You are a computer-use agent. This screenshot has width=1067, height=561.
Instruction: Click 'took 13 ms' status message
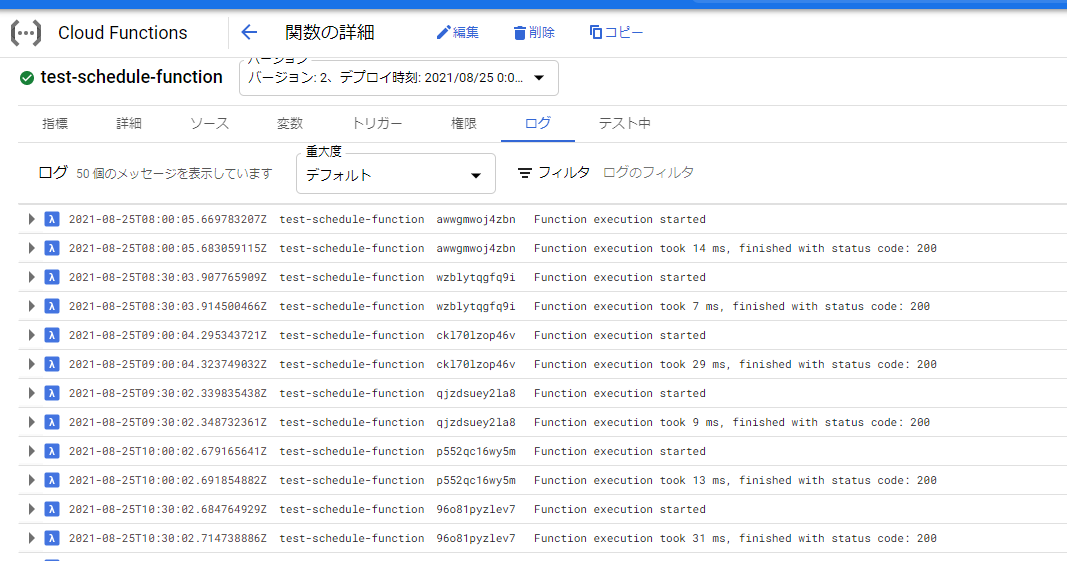(x=735, y=480)
